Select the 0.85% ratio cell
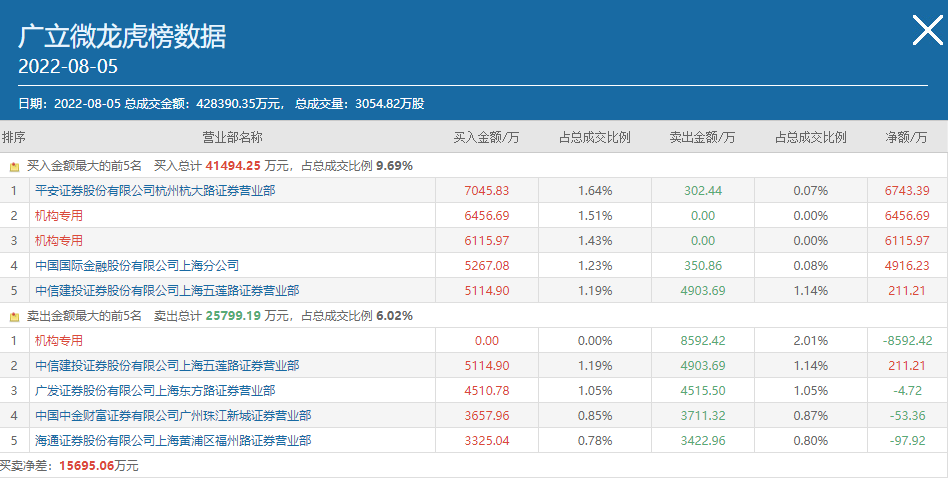The image size is (951, 480). (595, 415)
